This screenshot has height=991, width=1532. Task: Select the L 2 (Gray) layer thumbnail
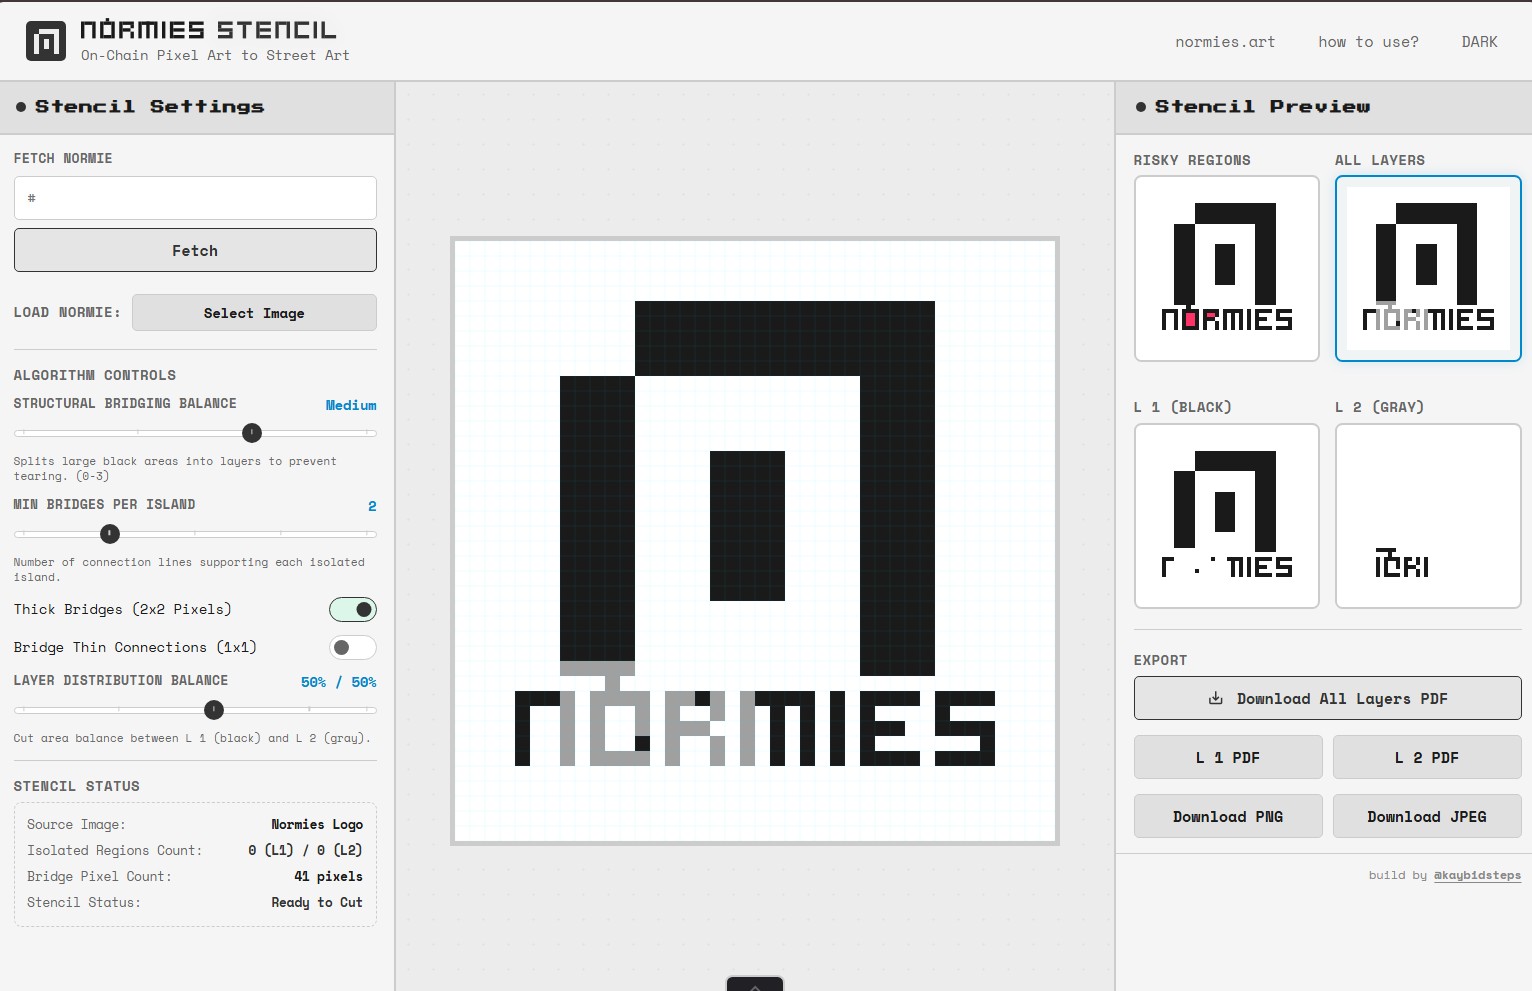click(x=1428, y=516)
